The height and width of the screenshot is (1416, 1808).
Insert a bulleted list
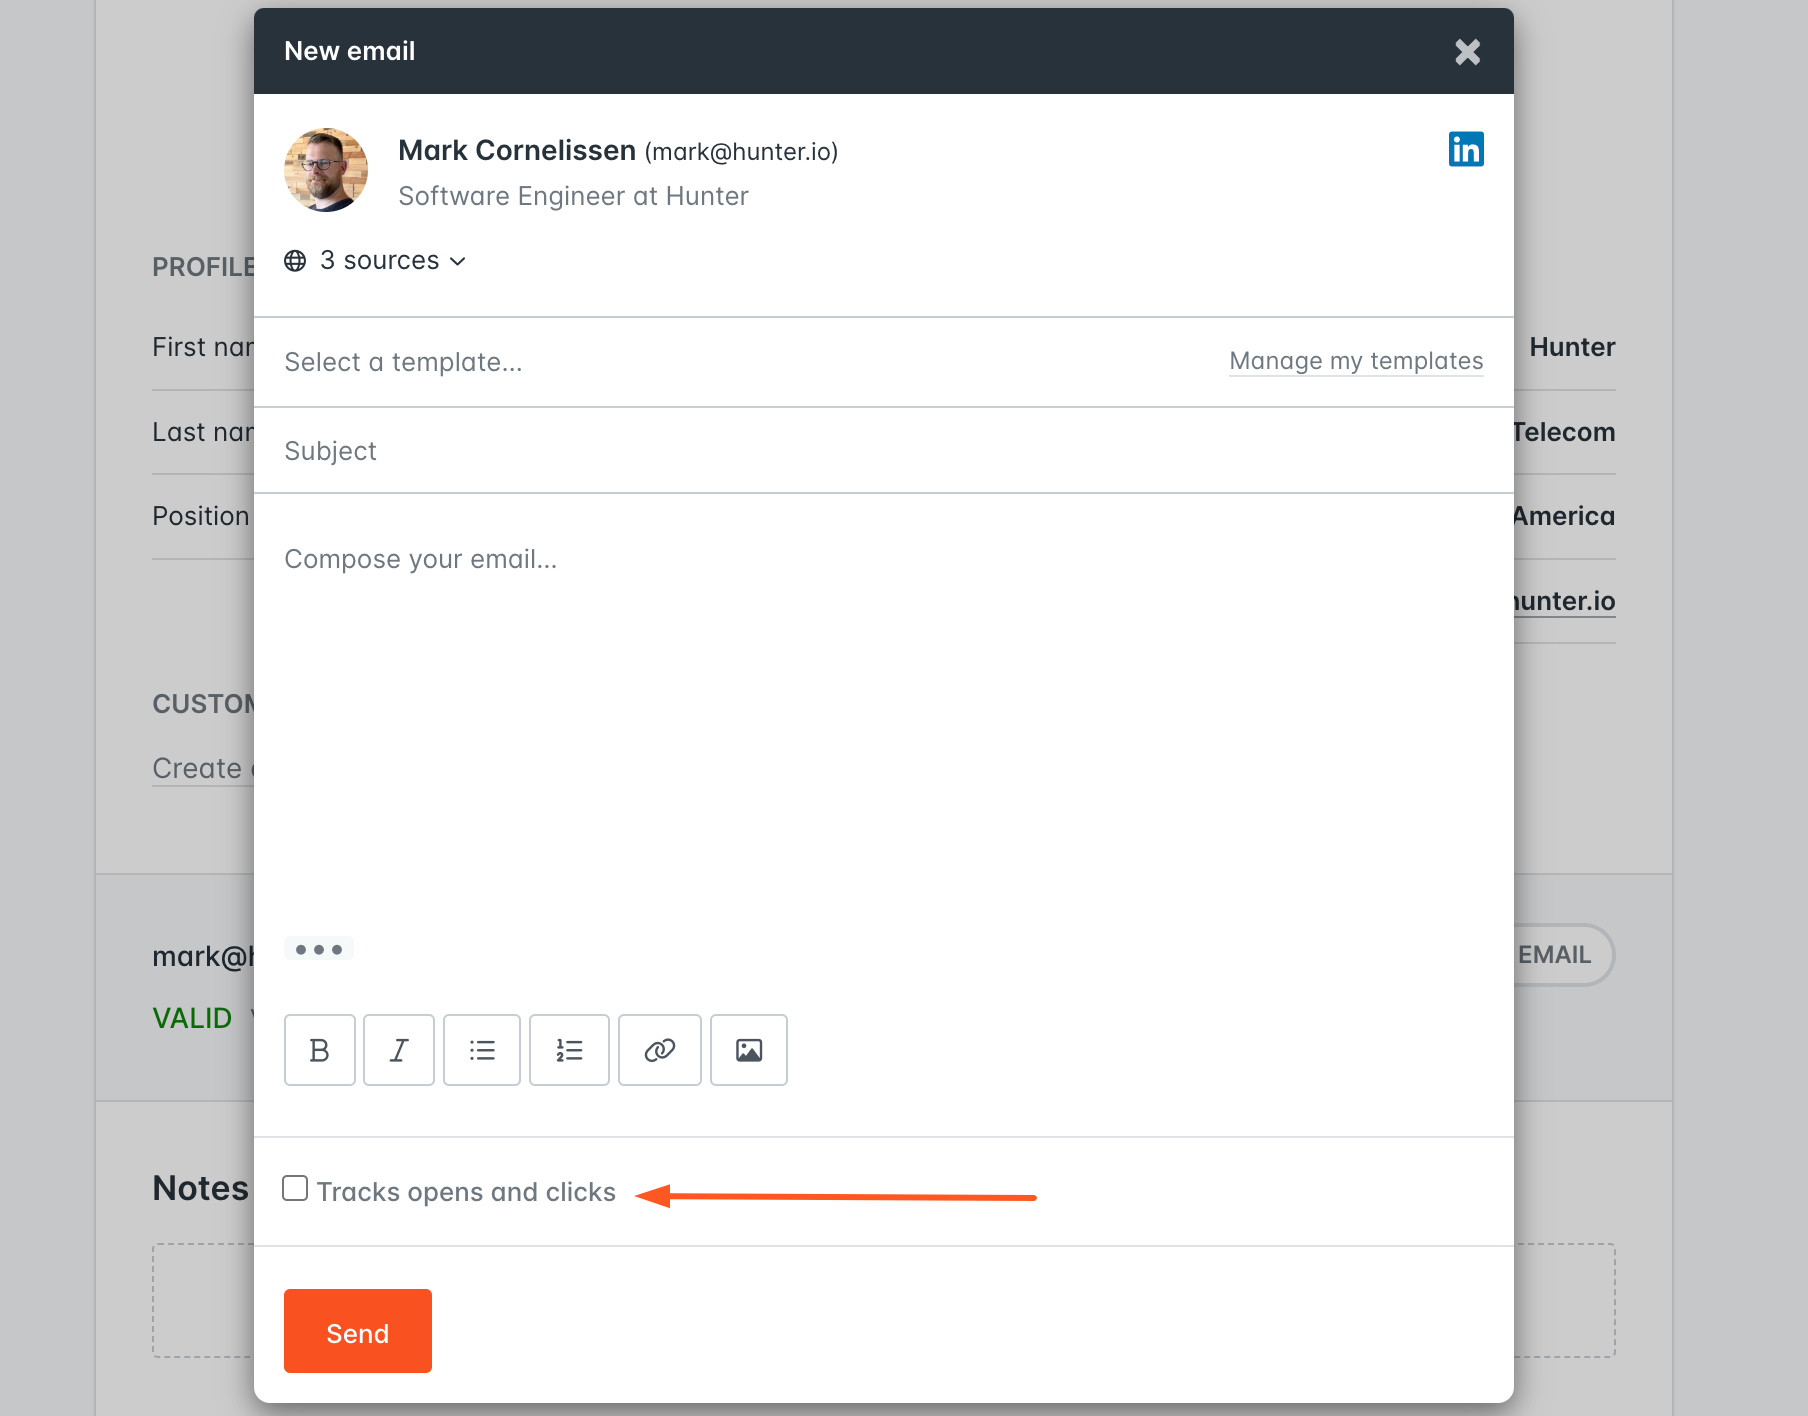482,1050
